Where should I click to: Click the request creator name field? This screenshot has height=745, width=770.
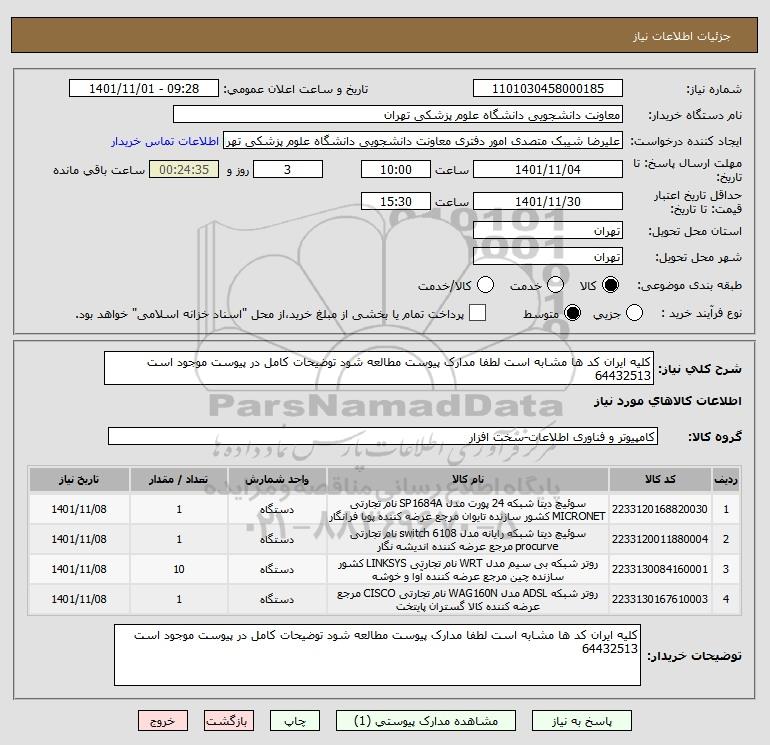click(x=423, y=141)
